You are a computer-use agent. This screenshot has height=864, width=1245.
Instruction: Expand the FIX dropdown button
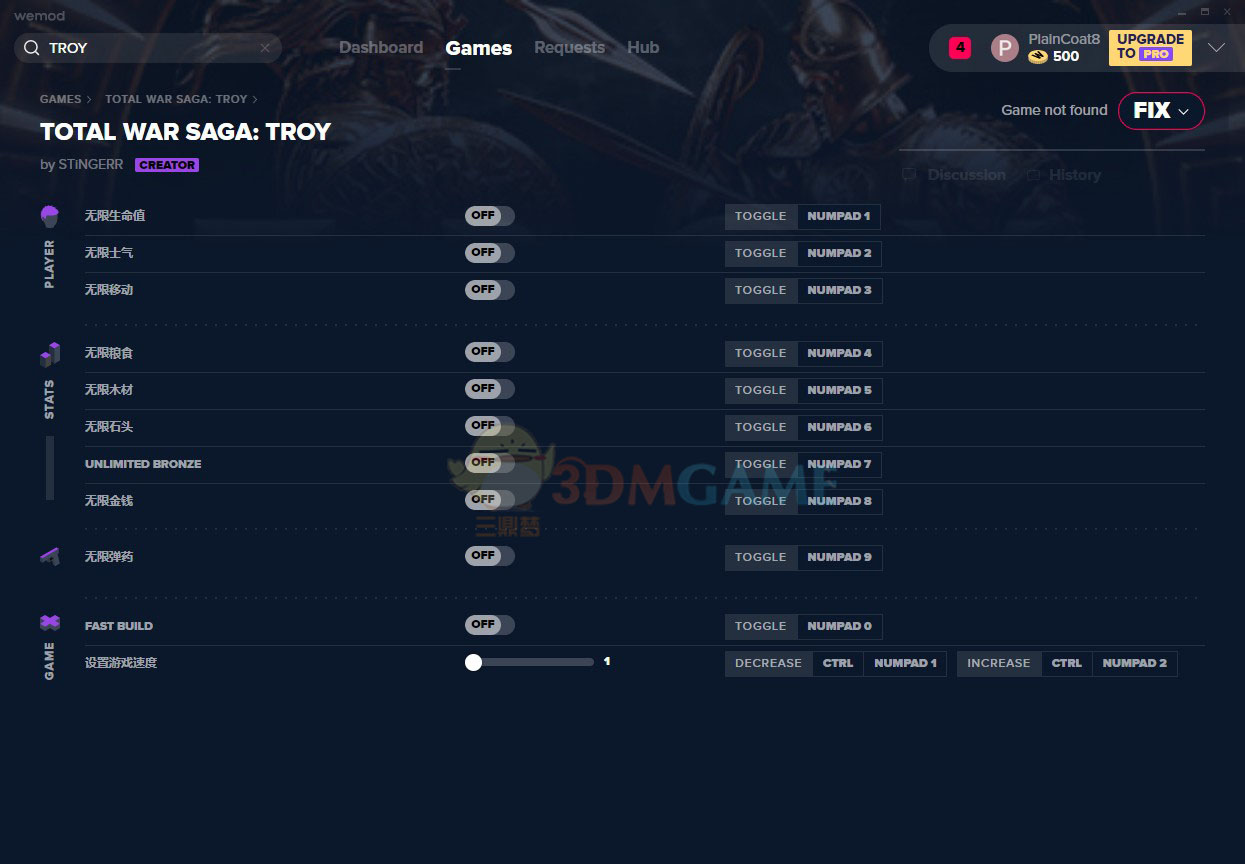point(1160,111)
